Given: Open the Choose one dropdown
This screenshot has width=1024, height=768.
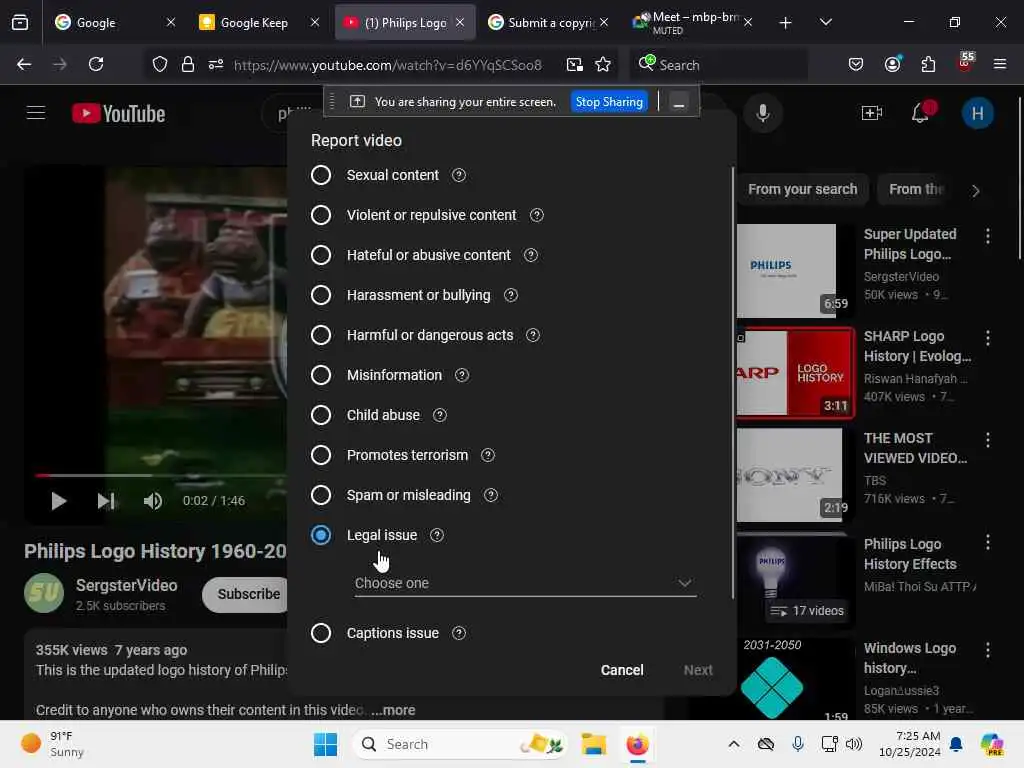Looking at the screenshot, I should coord(525,583).
